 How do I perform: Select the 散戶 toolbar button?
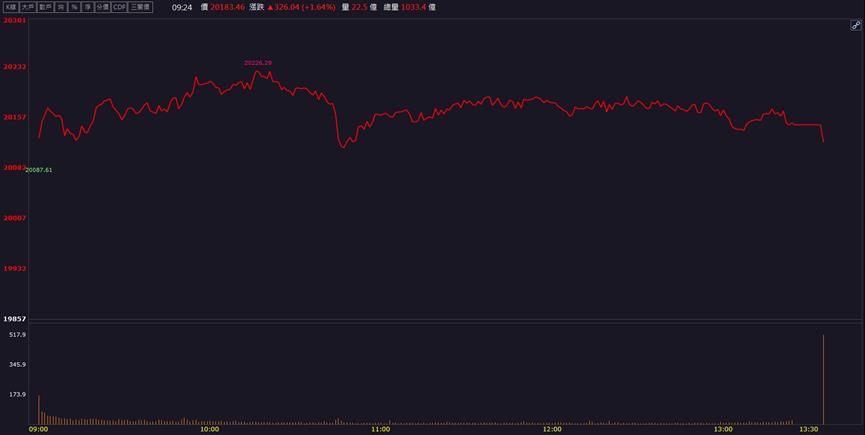coord(45,7)
